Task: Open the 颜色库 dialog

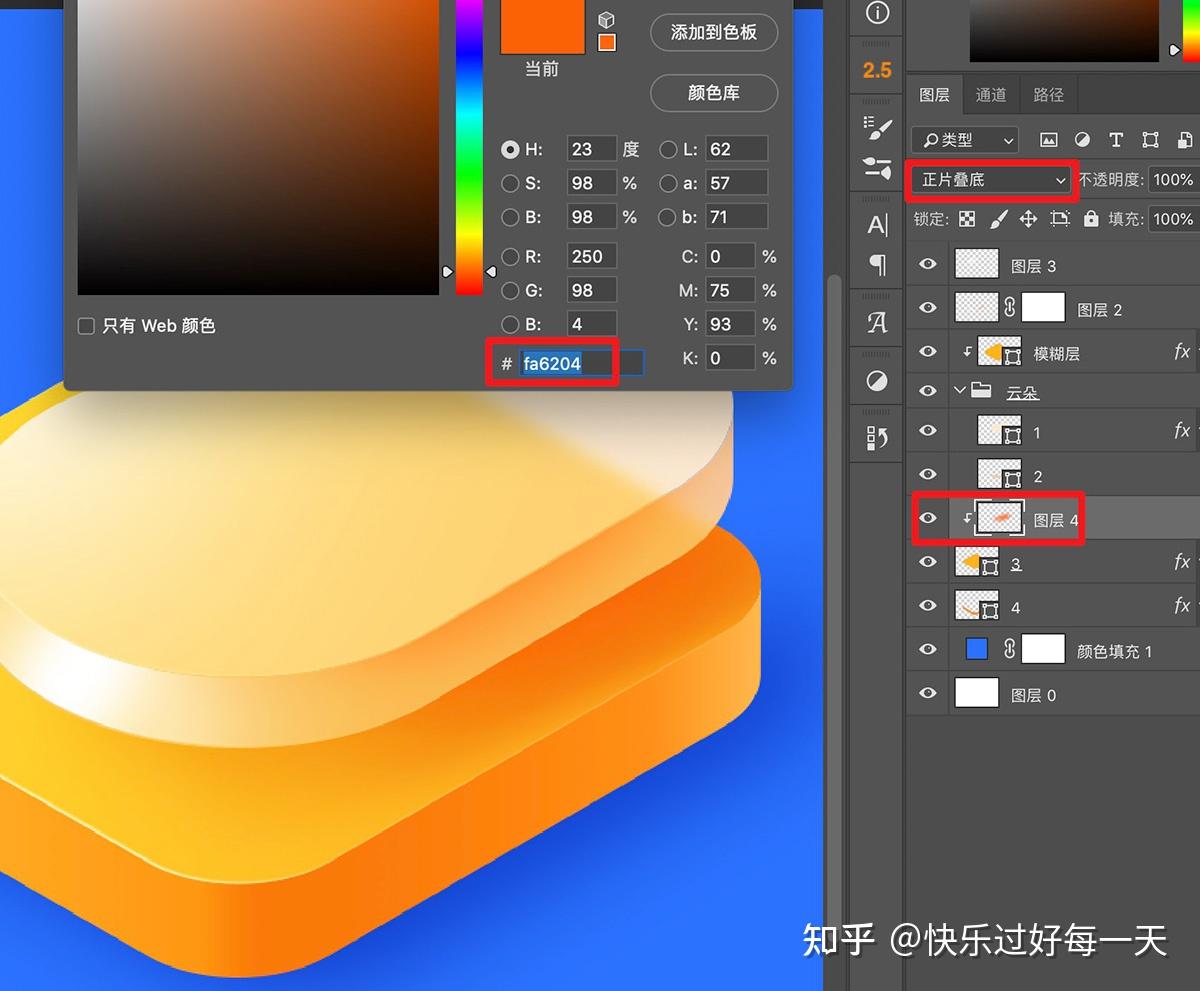Action: pos(713,93)
